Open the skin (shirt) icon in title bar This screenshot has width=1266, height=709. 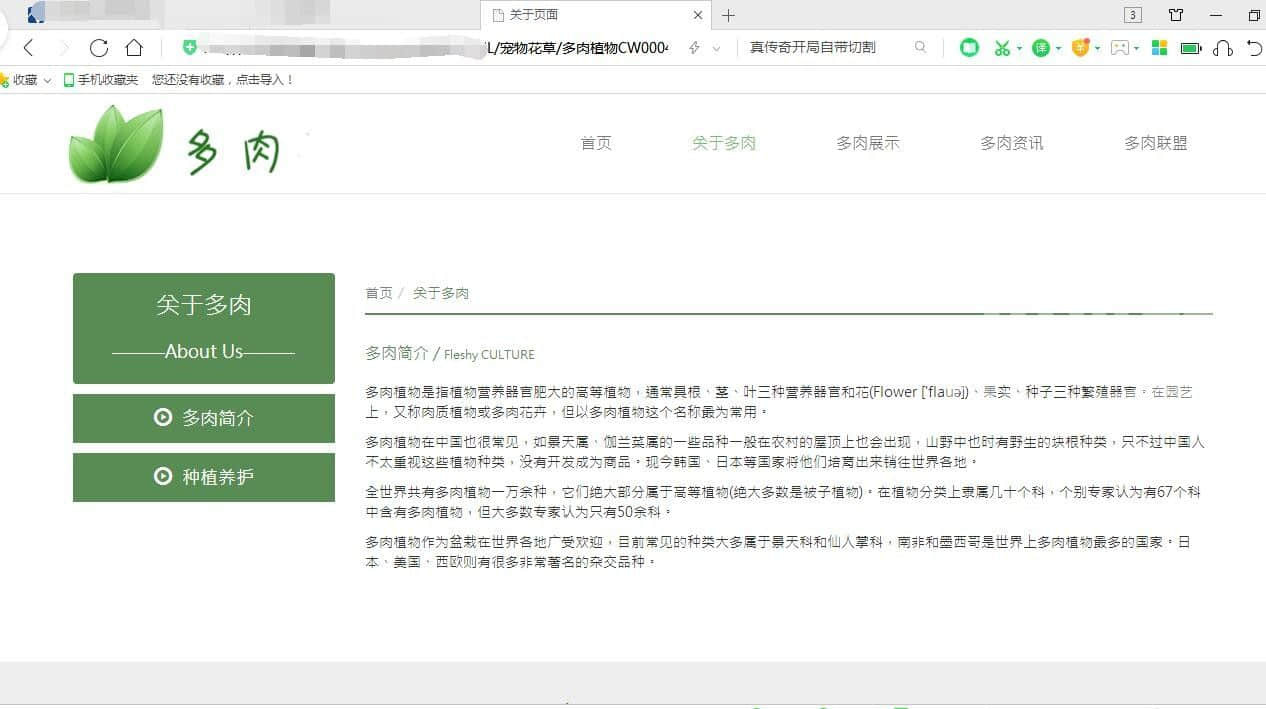[x=1176, y=15]
